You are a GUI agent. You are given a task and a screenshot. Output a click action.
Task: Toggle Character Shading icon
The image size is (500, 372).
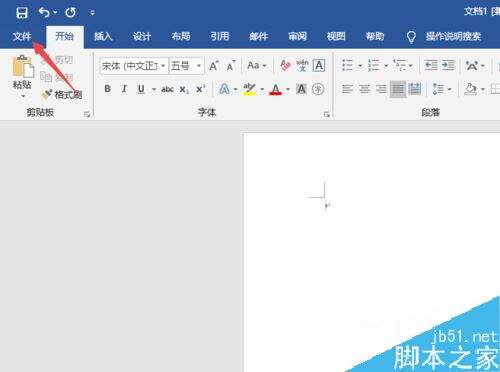coord(301,89)
